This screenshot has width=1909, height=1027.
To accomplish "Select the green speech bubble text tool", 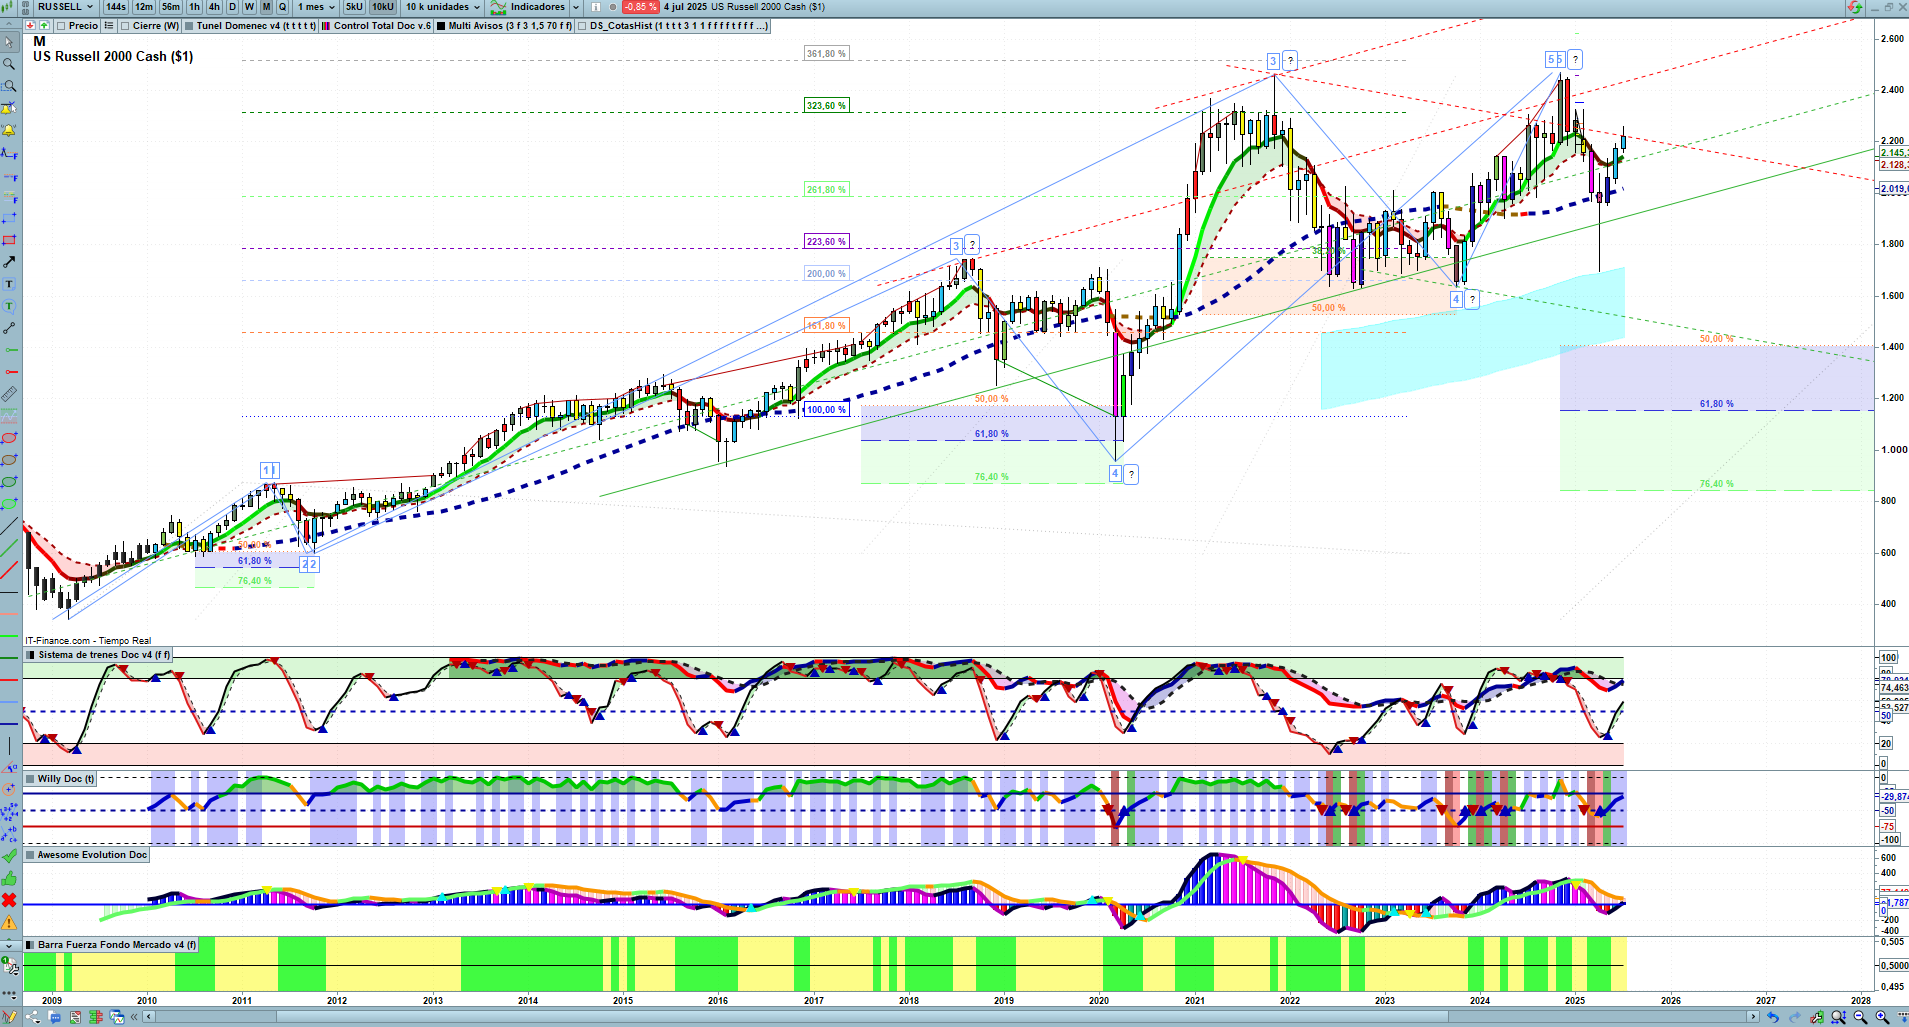I will 9,306.
